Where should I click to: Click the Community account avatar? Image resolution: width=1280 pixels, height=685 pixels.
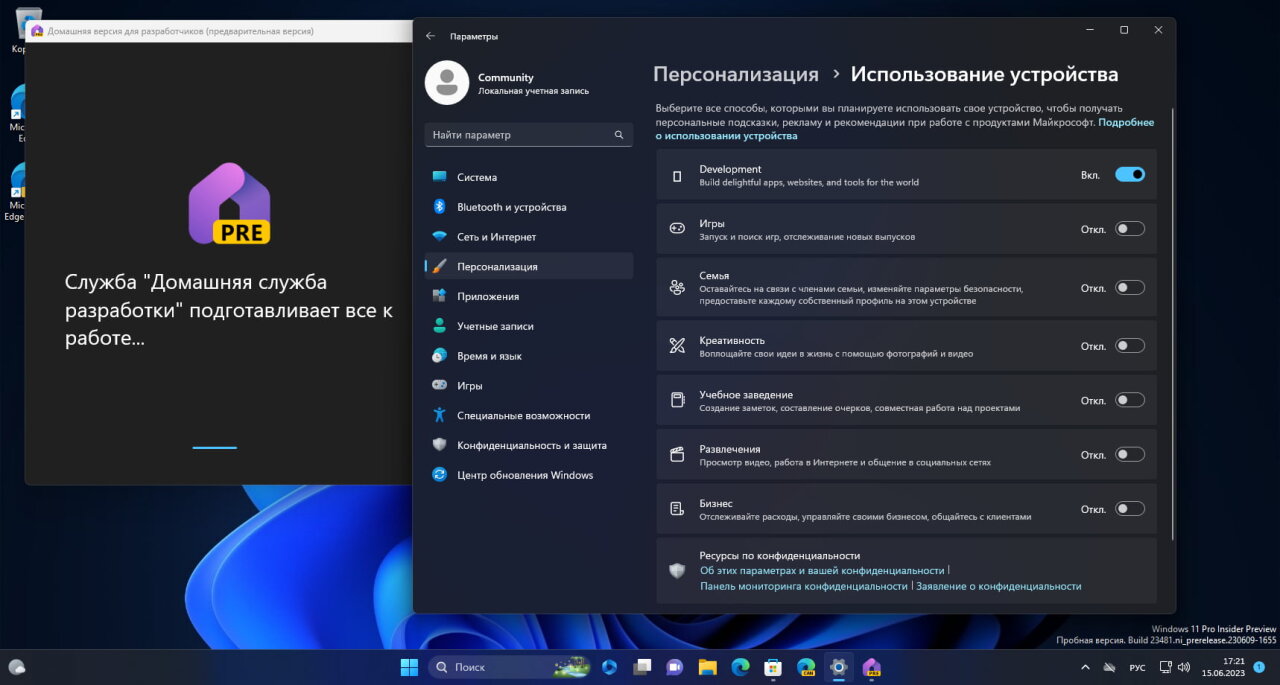tap(447, 83)
